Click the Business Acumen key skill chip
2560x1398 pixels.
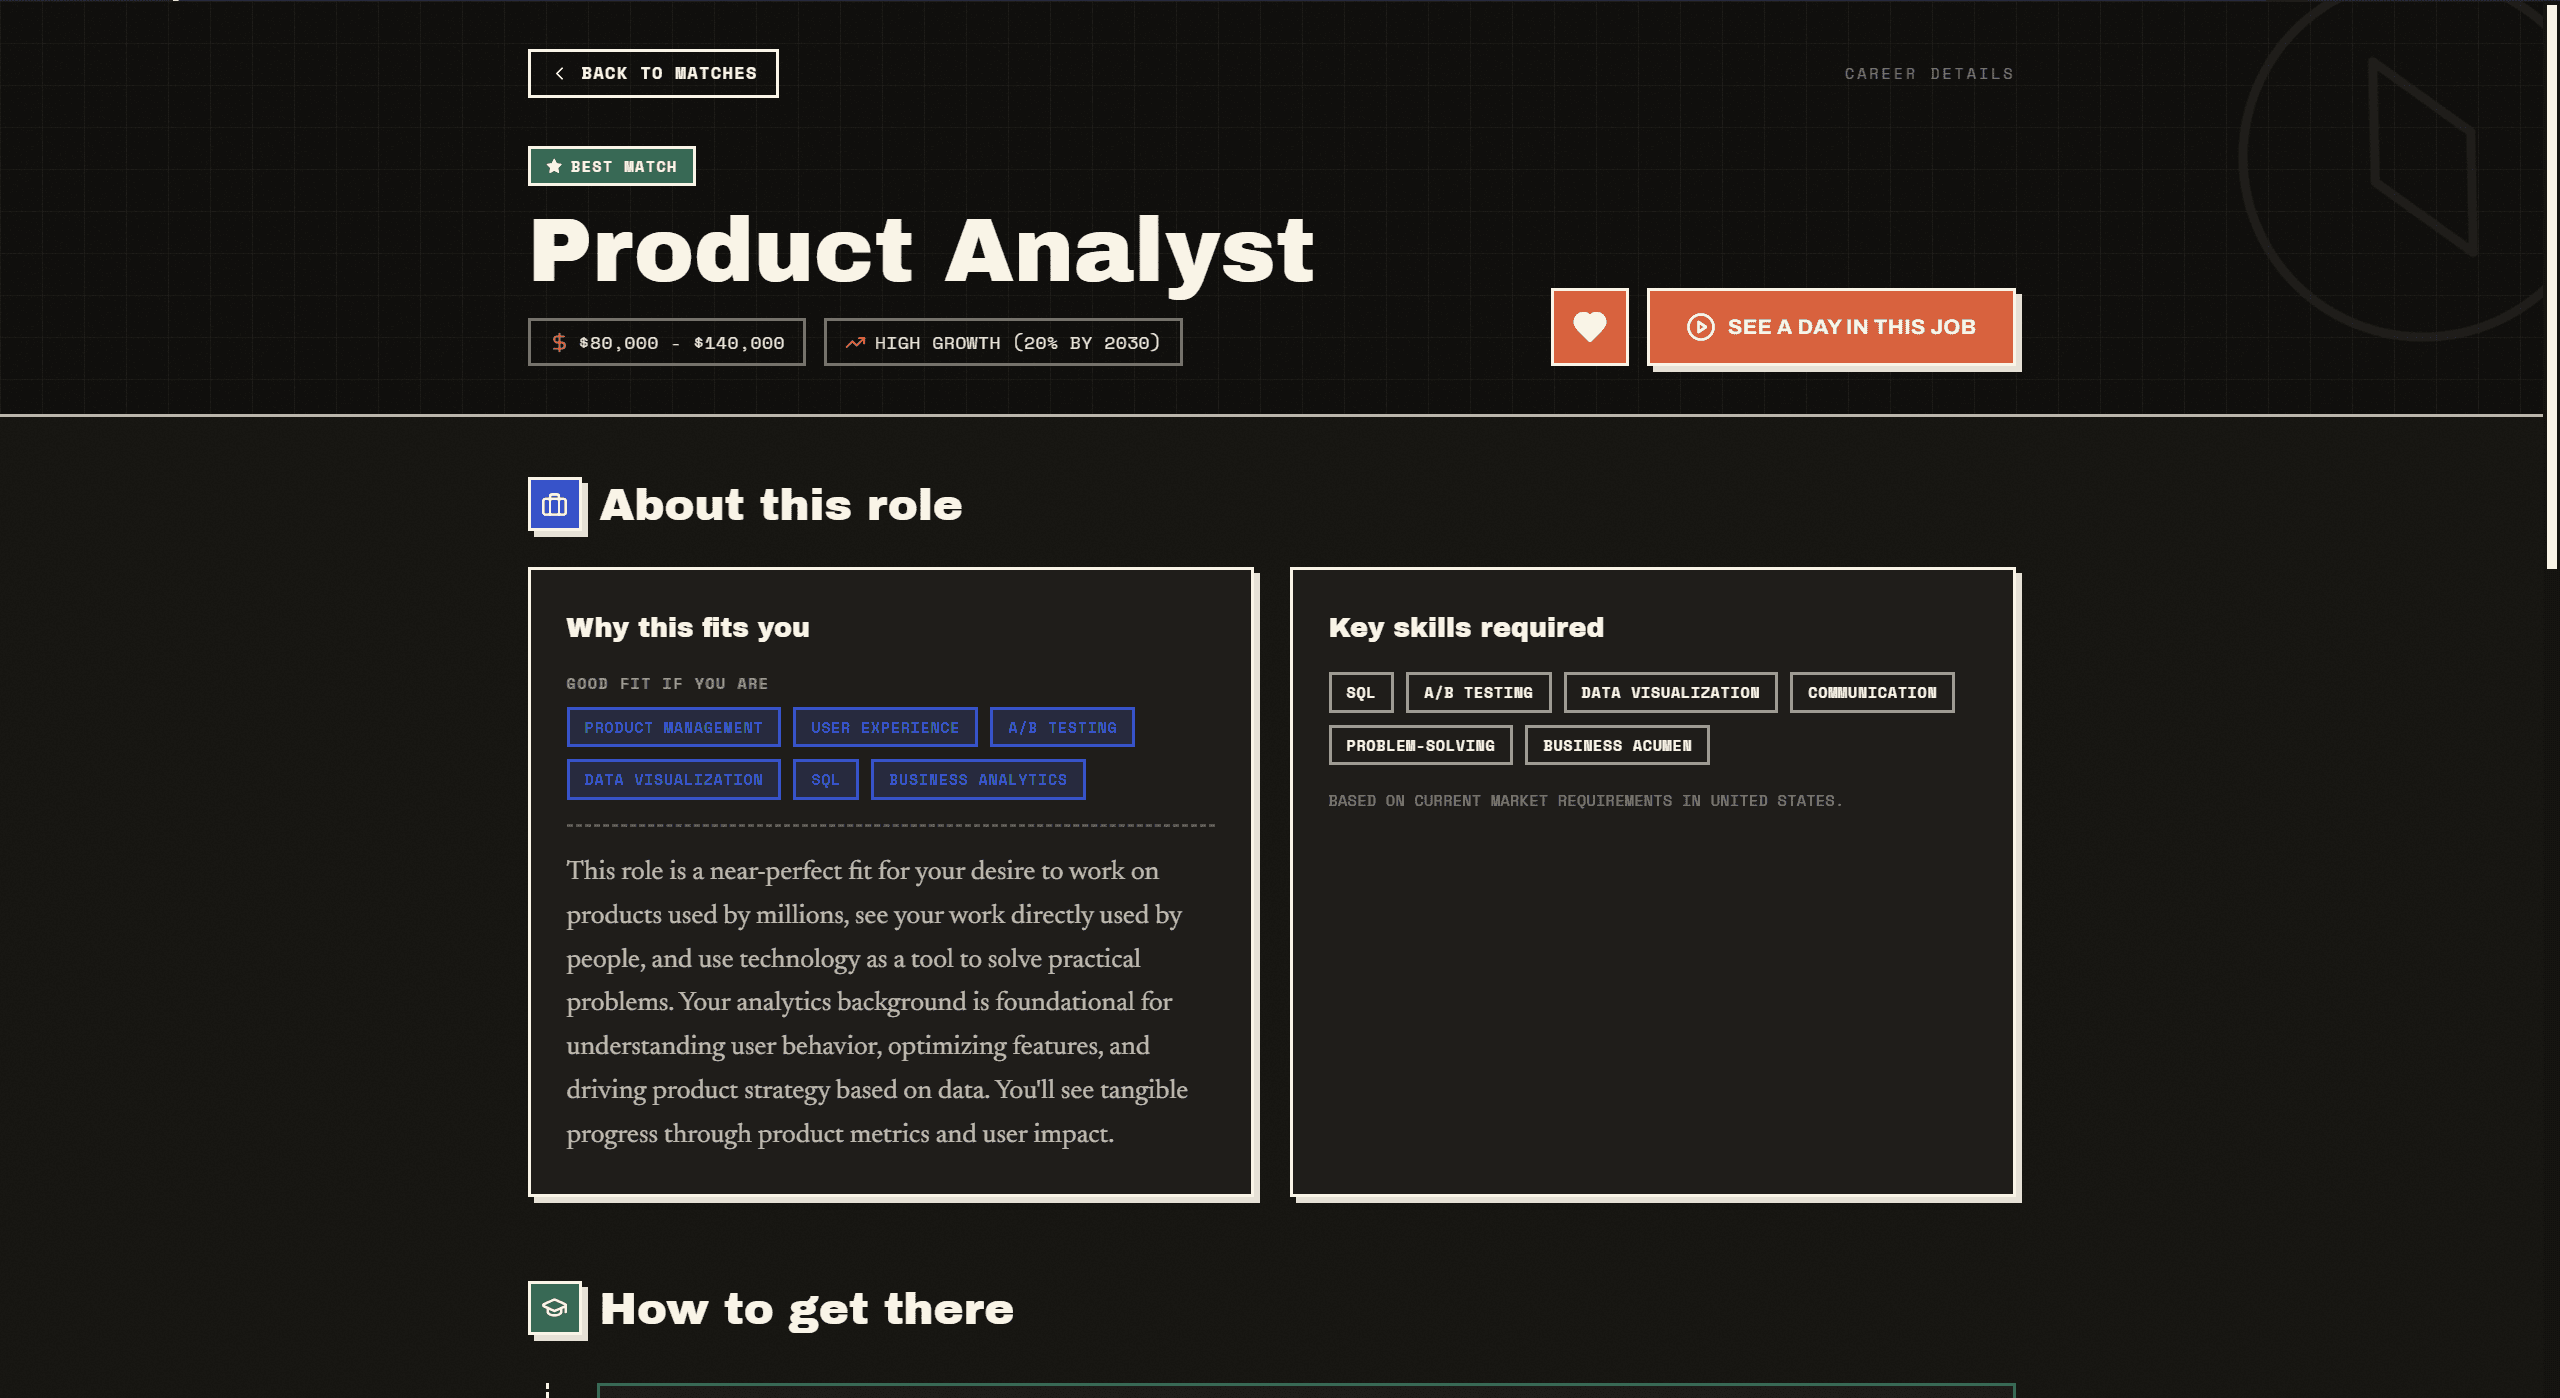click(1617, 746)
